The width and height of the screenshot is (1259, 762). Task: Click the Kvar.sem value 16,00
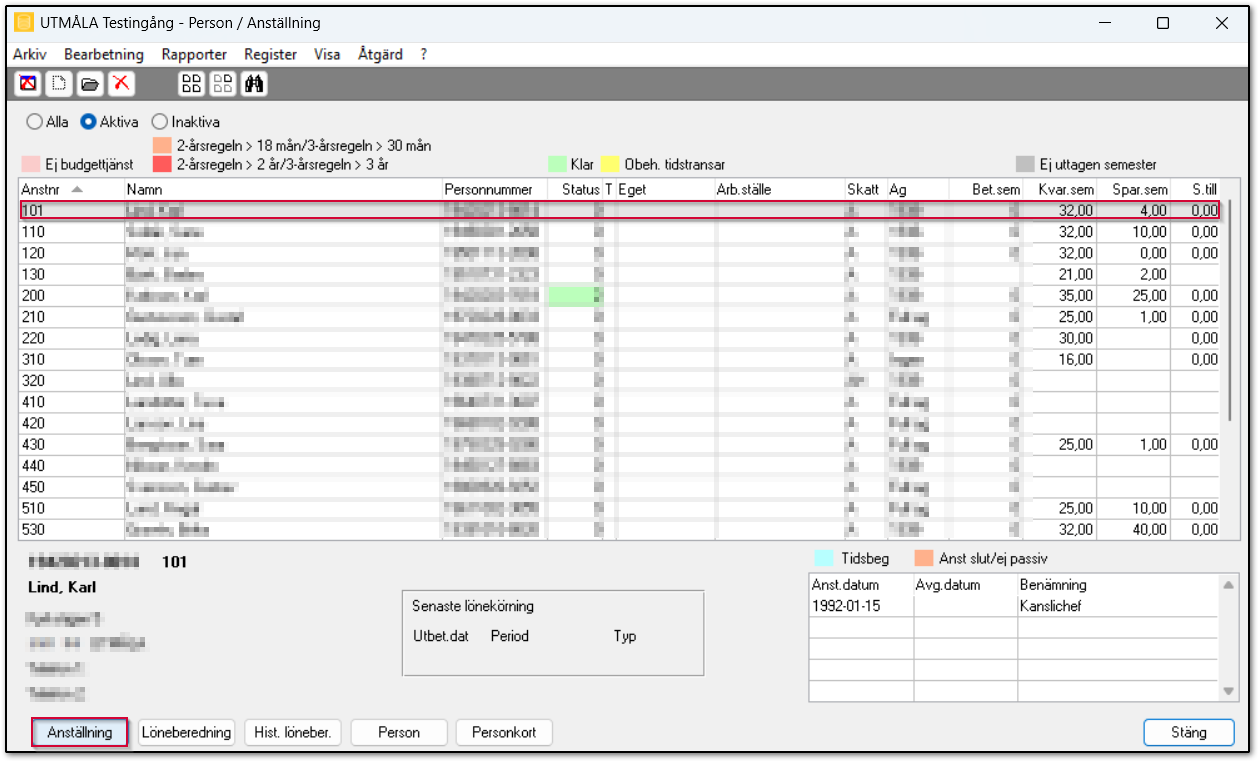1076,359
